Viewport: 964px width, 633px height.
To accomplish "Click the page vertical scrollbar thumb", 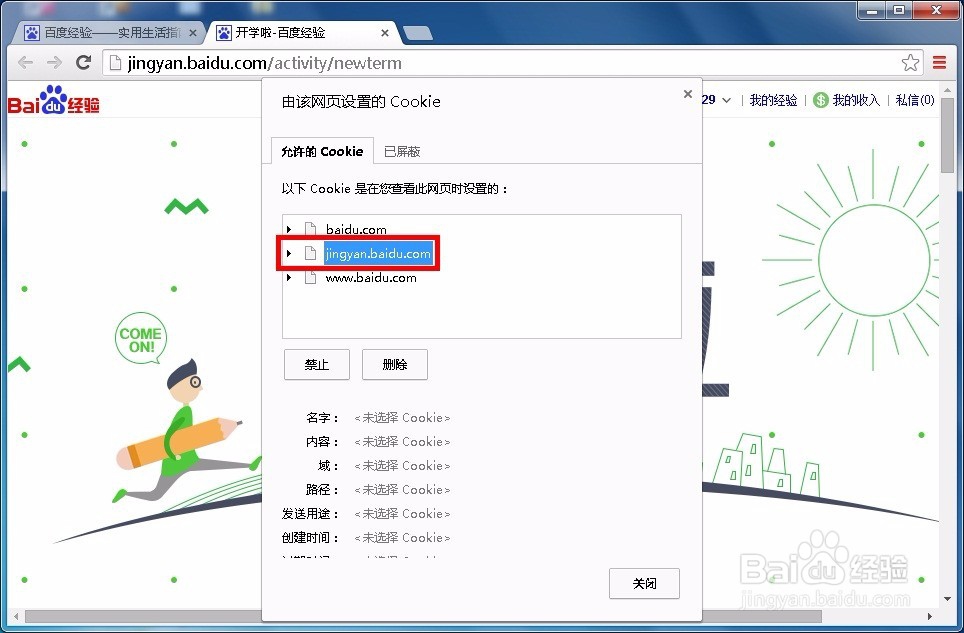I will (947, 135).
